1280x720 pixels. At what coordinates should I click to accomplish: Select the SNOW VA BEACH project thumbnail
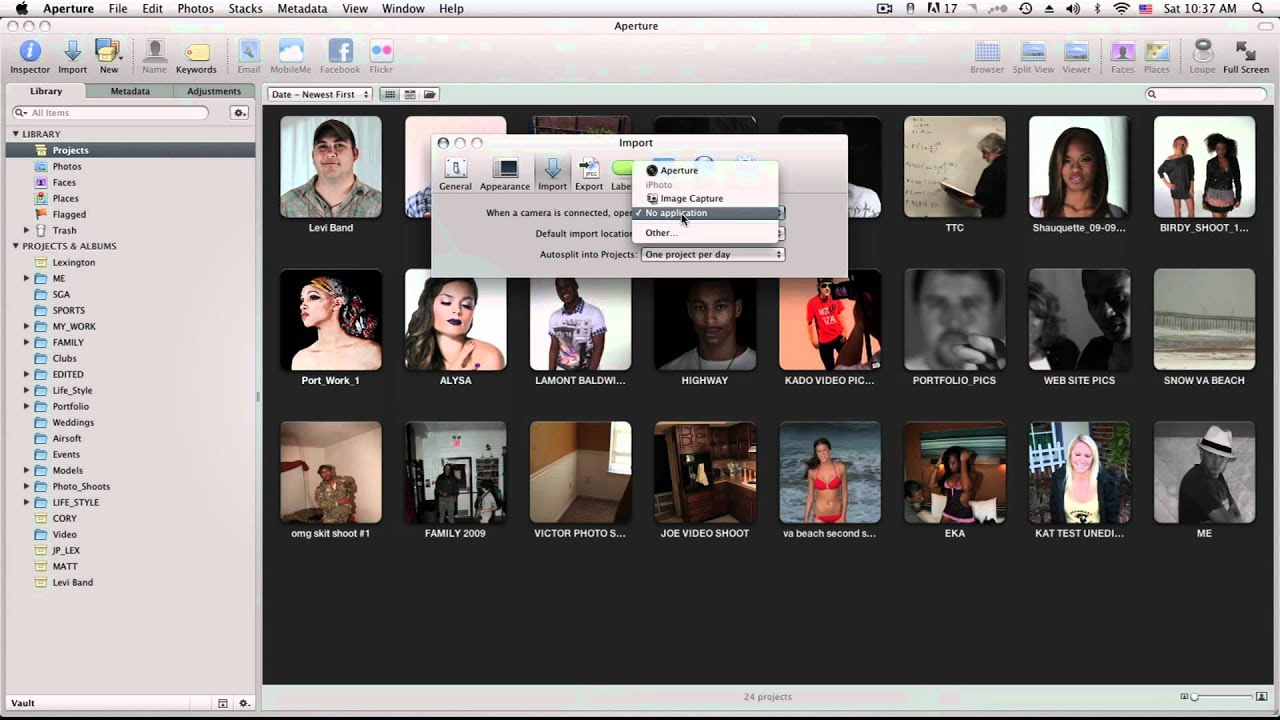(1204, 320)
